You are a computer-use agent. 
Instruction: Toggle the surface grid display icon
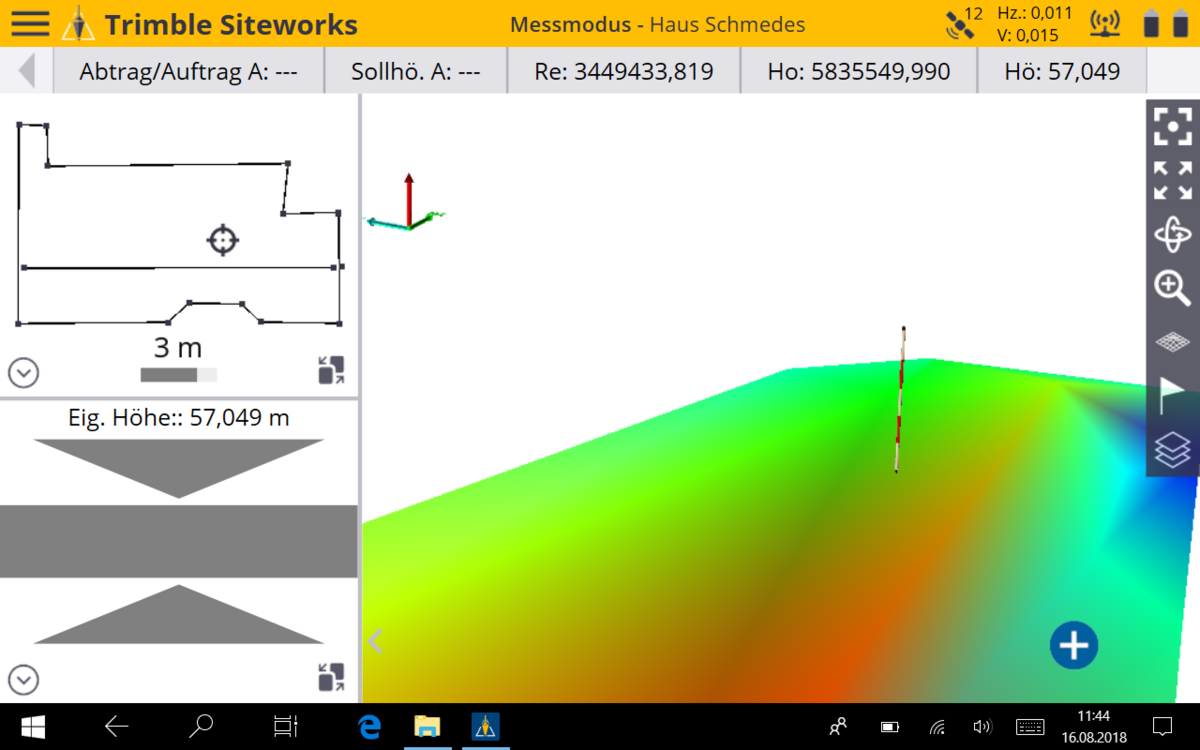1173,341
